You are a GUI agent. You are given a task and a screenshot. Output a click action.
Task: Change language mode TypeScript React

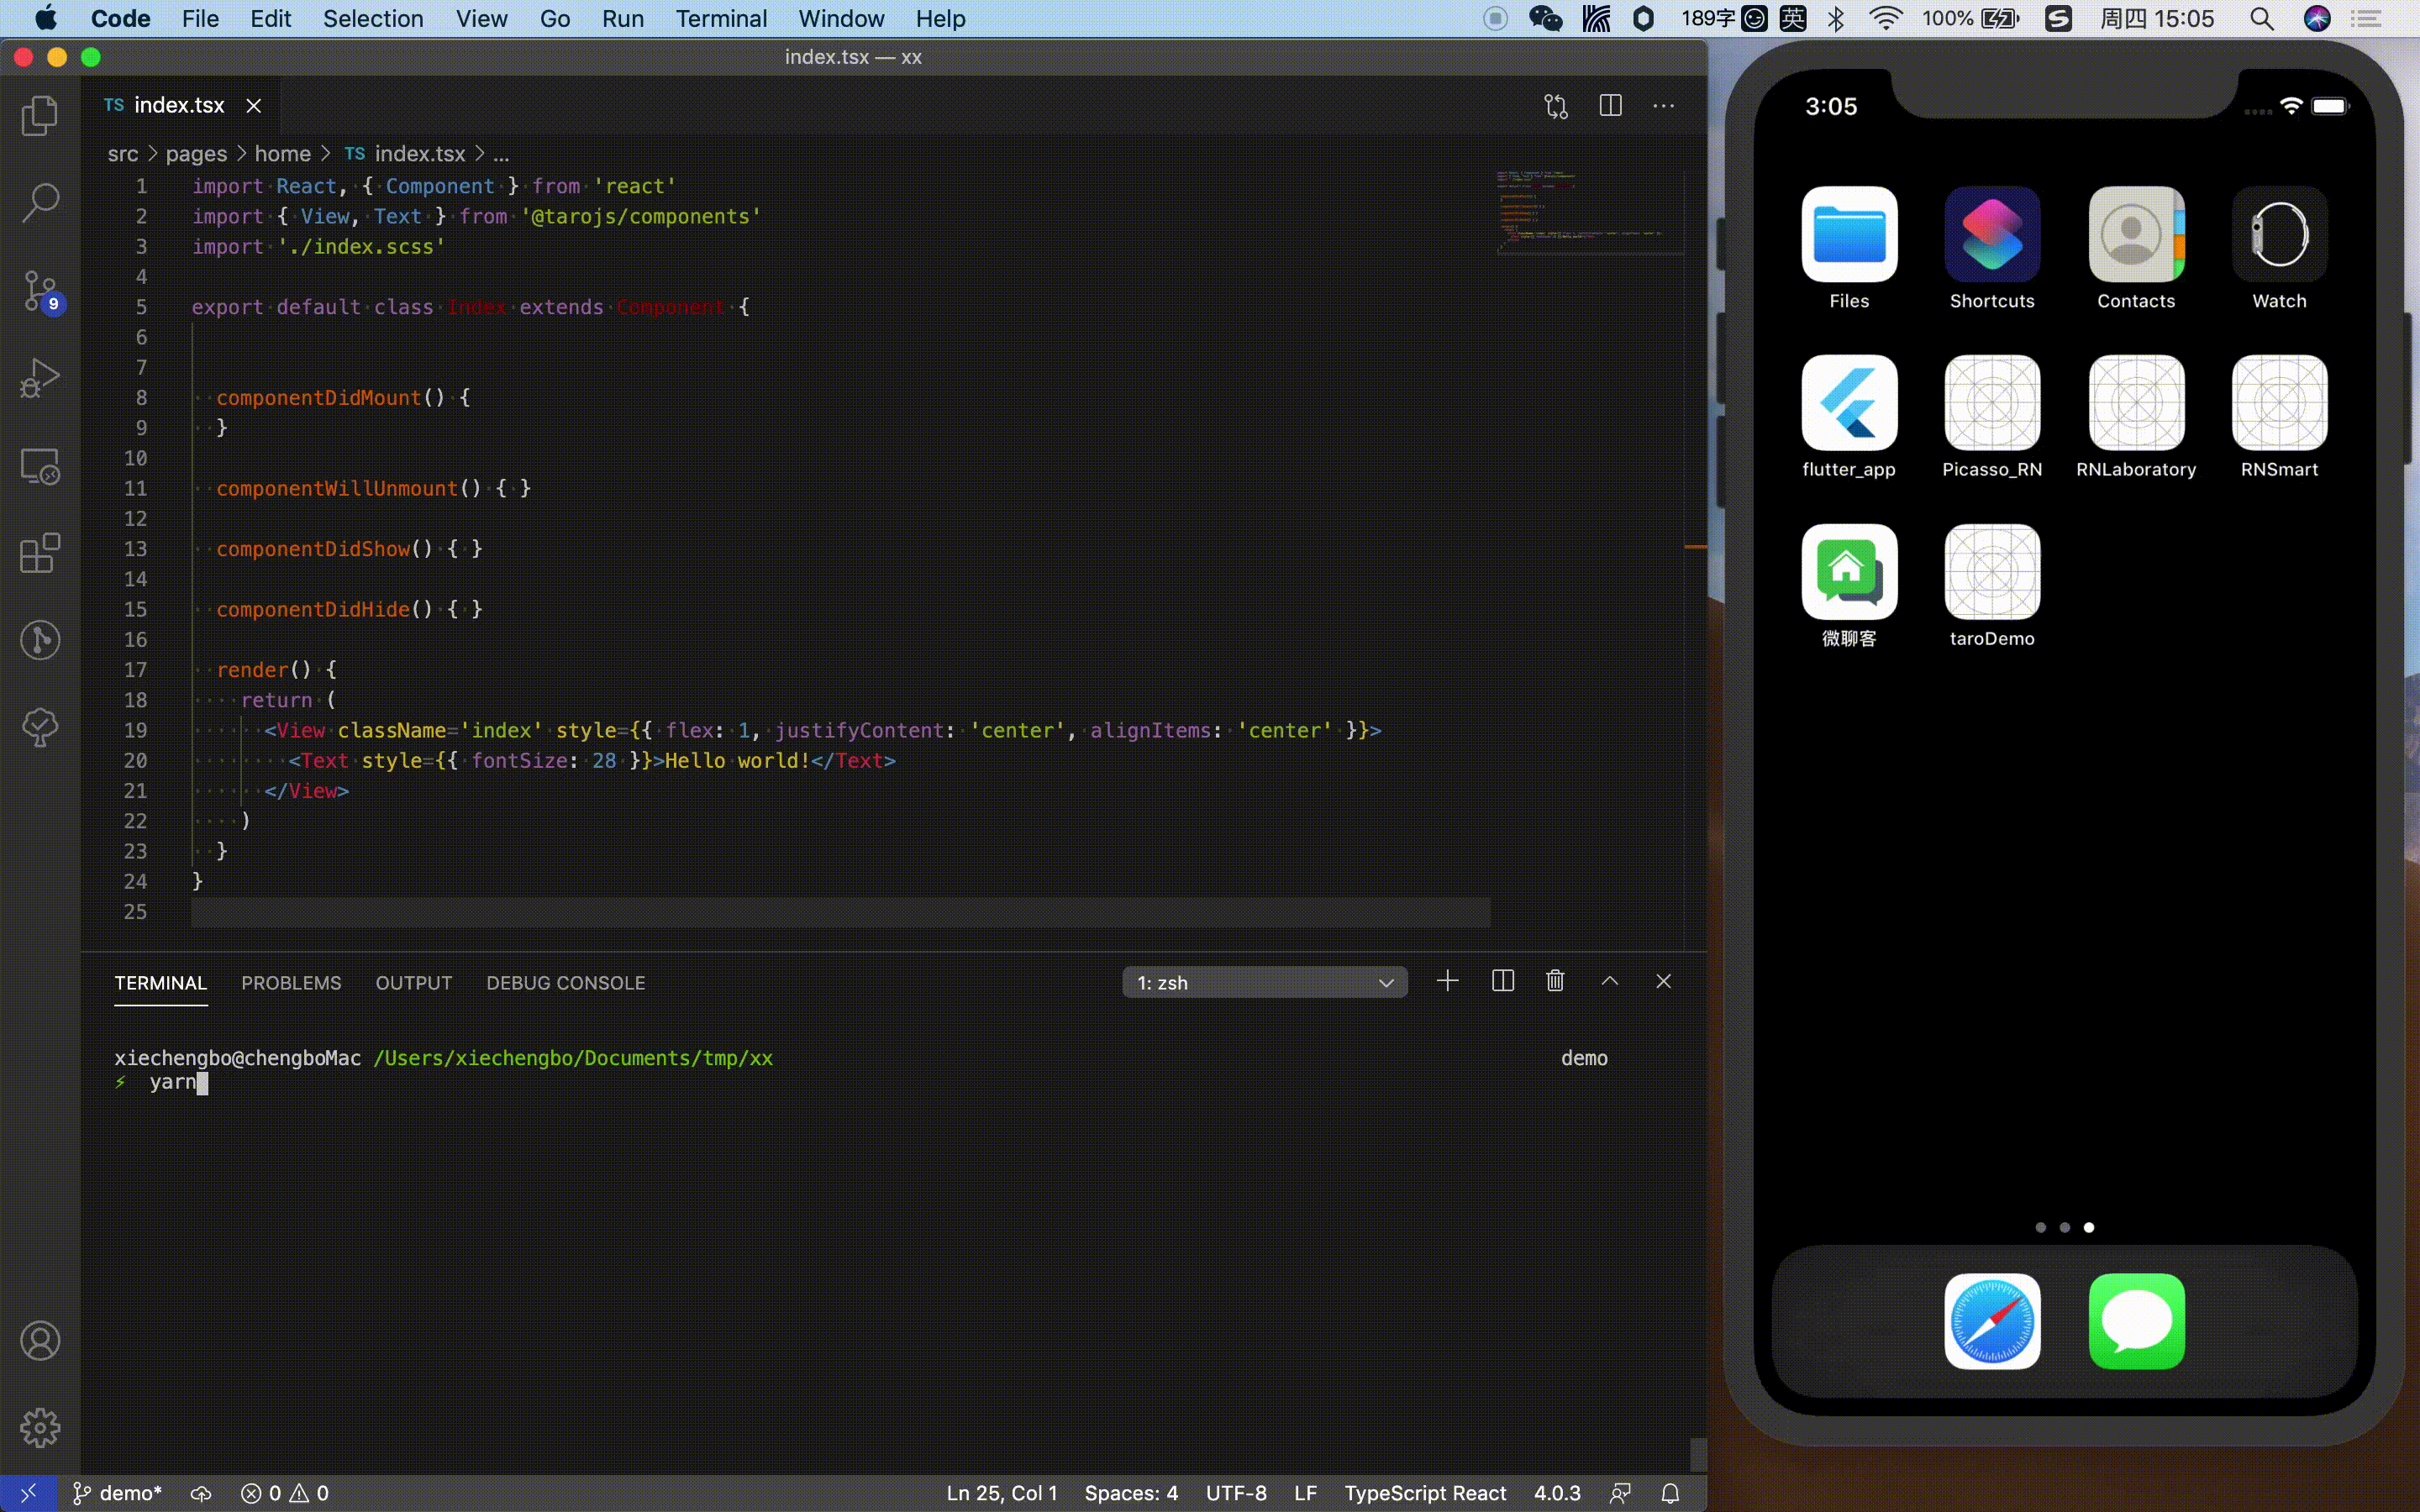pos(1424,1493)
